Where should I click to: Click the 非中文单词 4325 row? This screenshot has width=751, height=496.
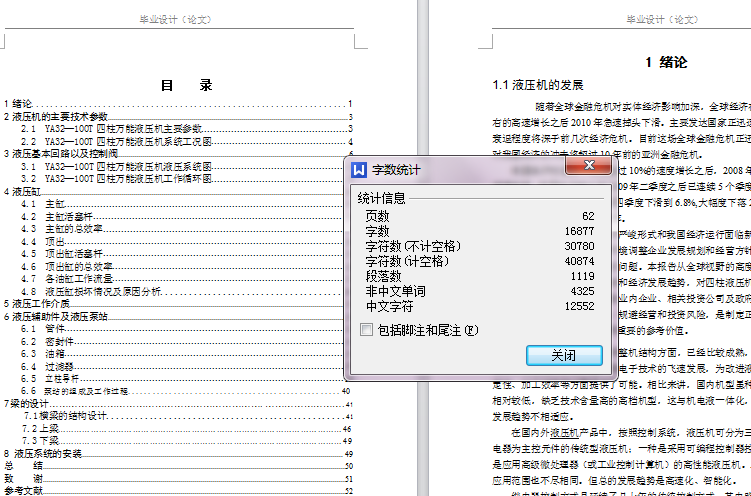480,291
